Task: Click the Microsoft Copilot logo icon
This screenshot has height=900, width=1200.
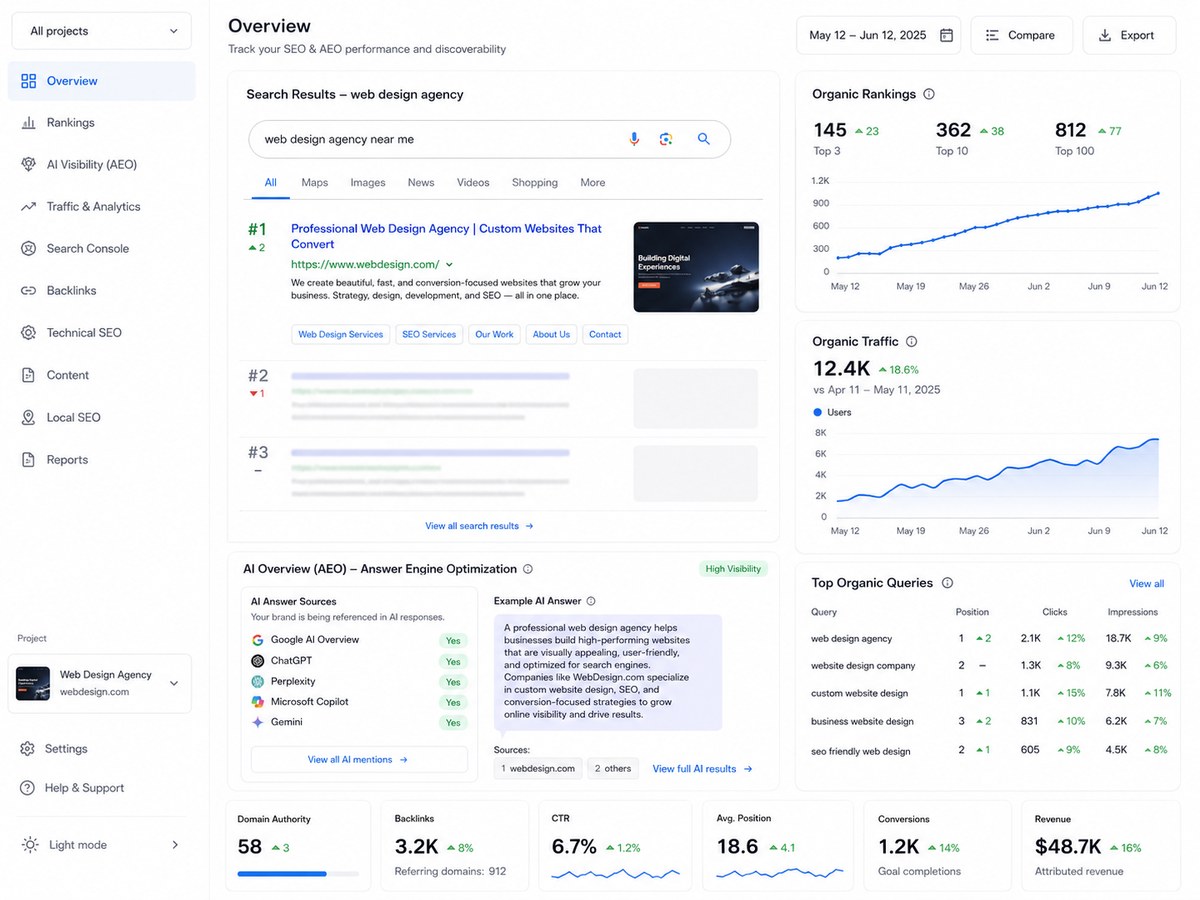Action: (258, 702)
